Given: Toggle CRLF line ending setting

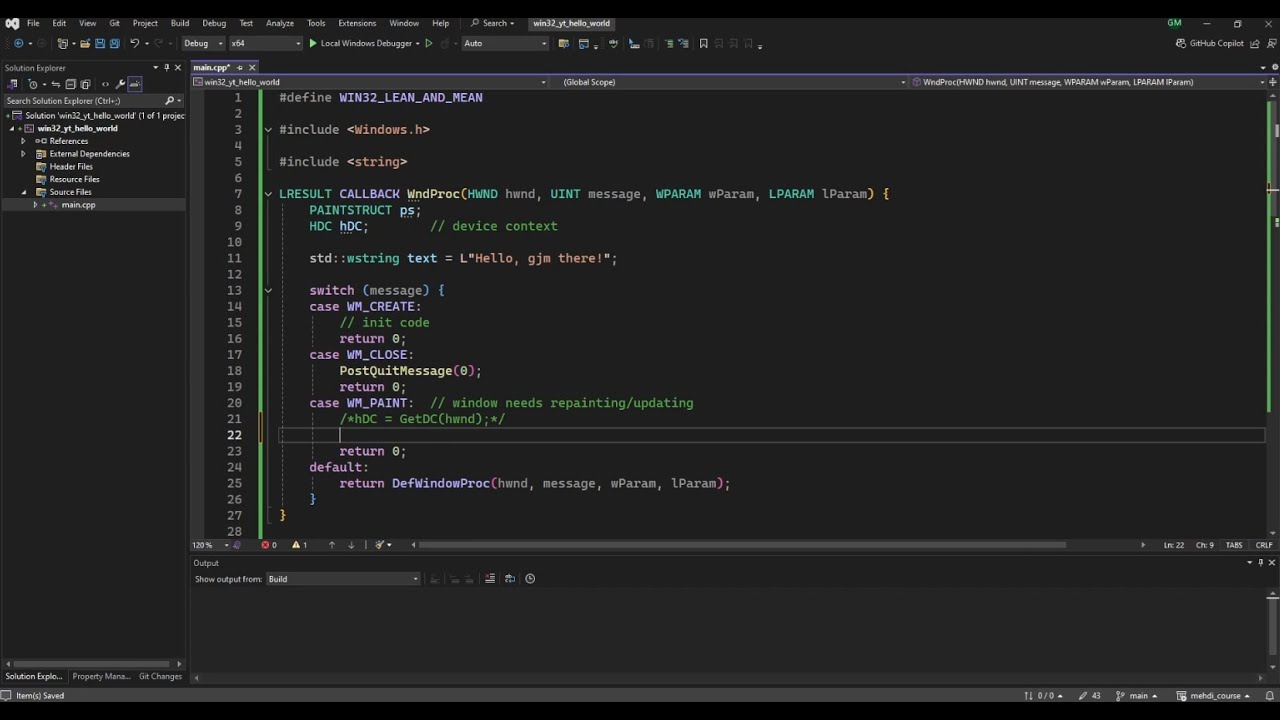Looking at the screenshot, I should (1264, 545).
